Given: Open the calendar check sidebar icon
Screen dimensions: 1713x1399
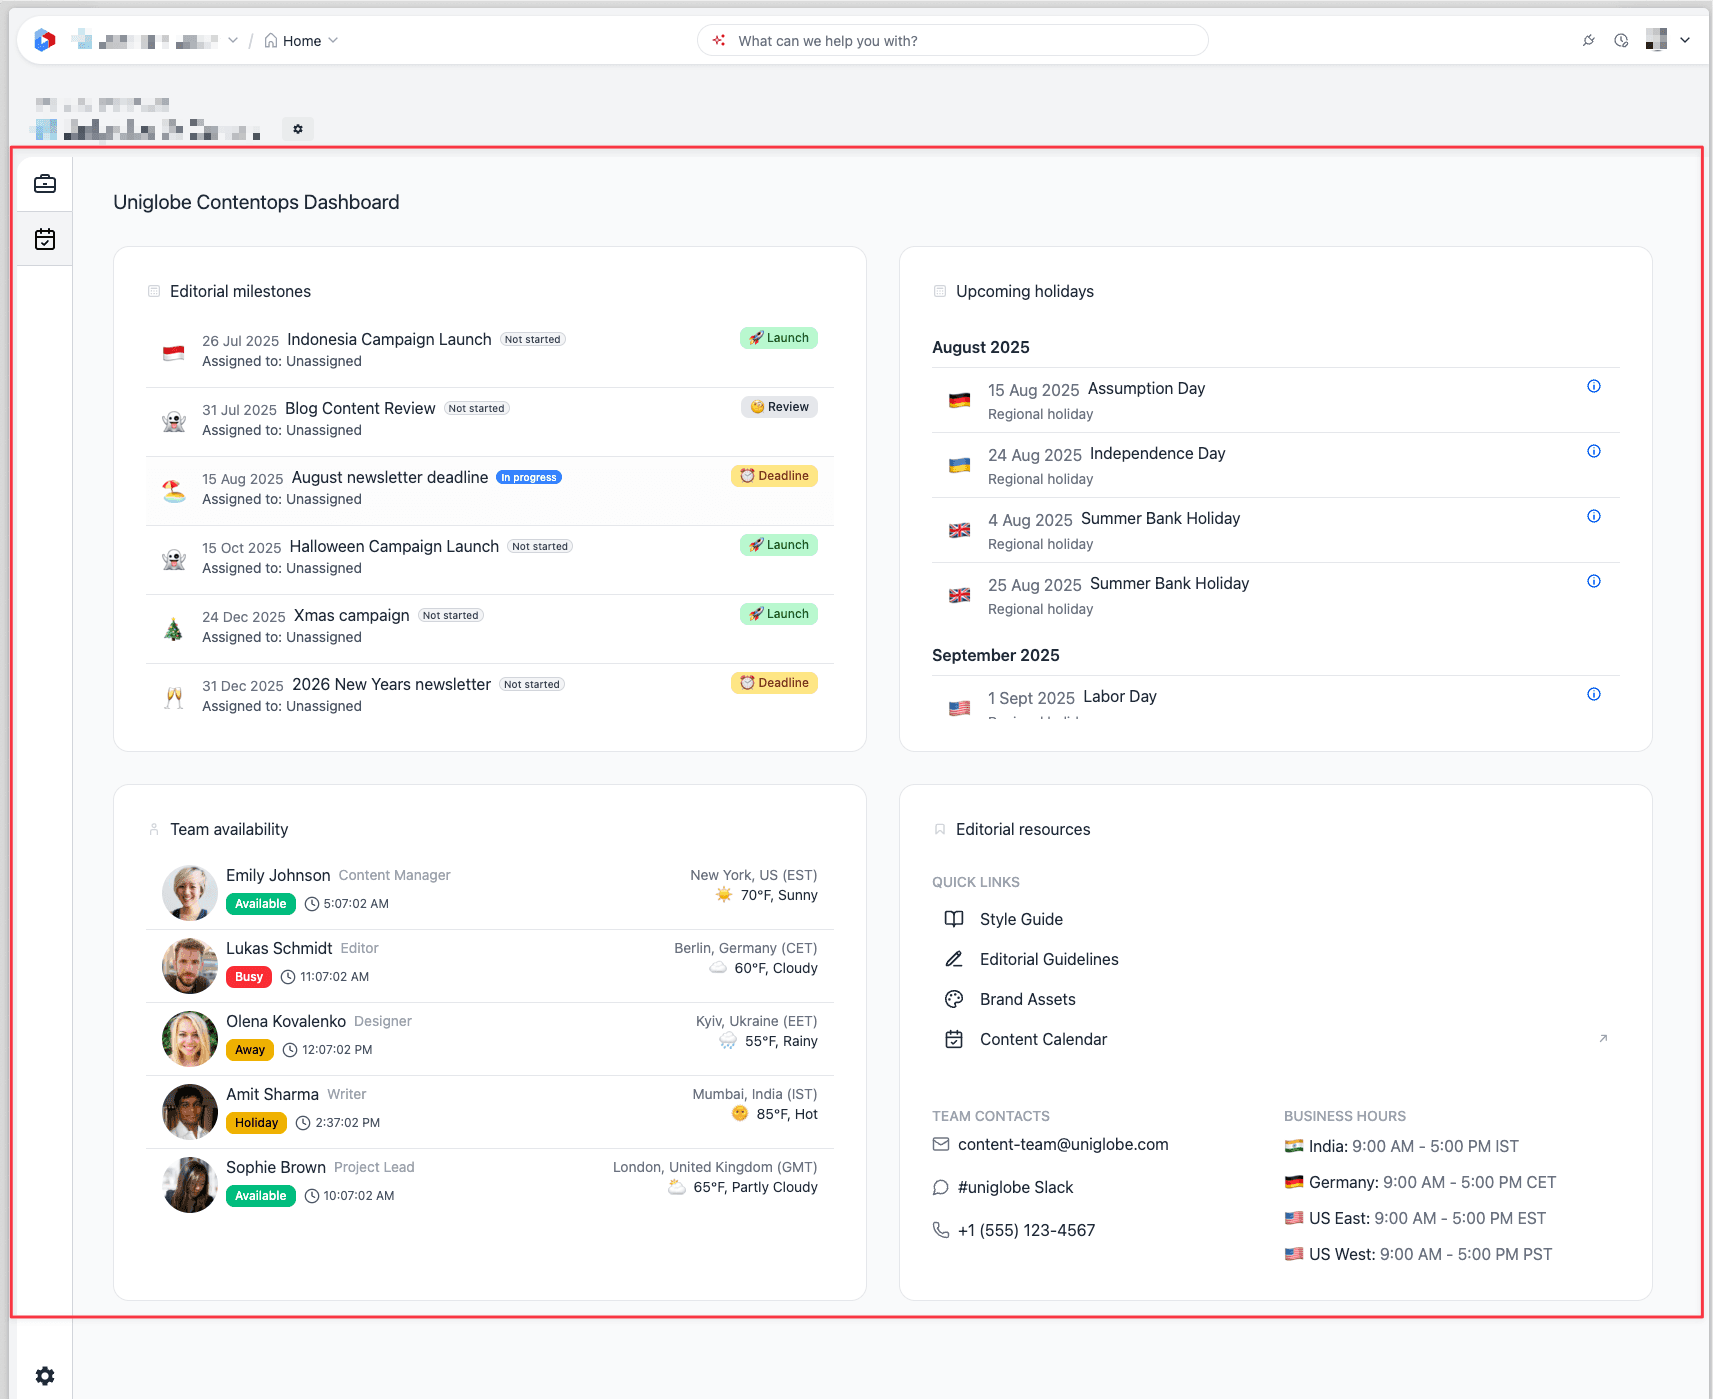Looking at the screenshot, I should (x=45, y=239).
